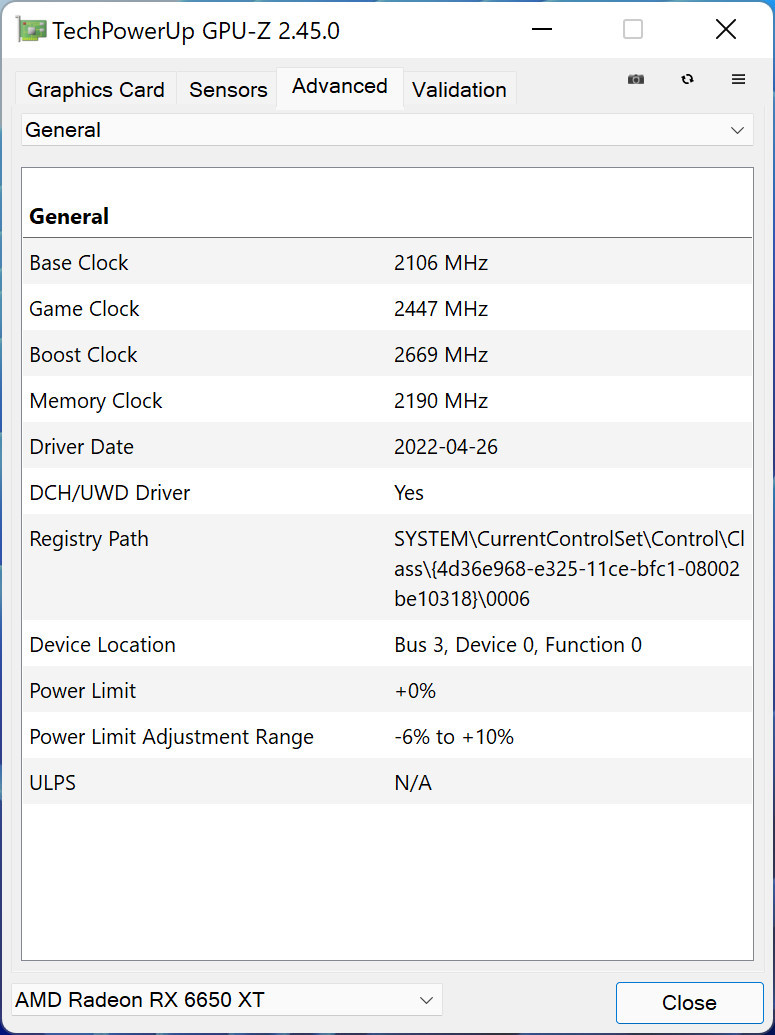Select the Advanced tab
775x1035 pixels.
click(x=340, y=86)
